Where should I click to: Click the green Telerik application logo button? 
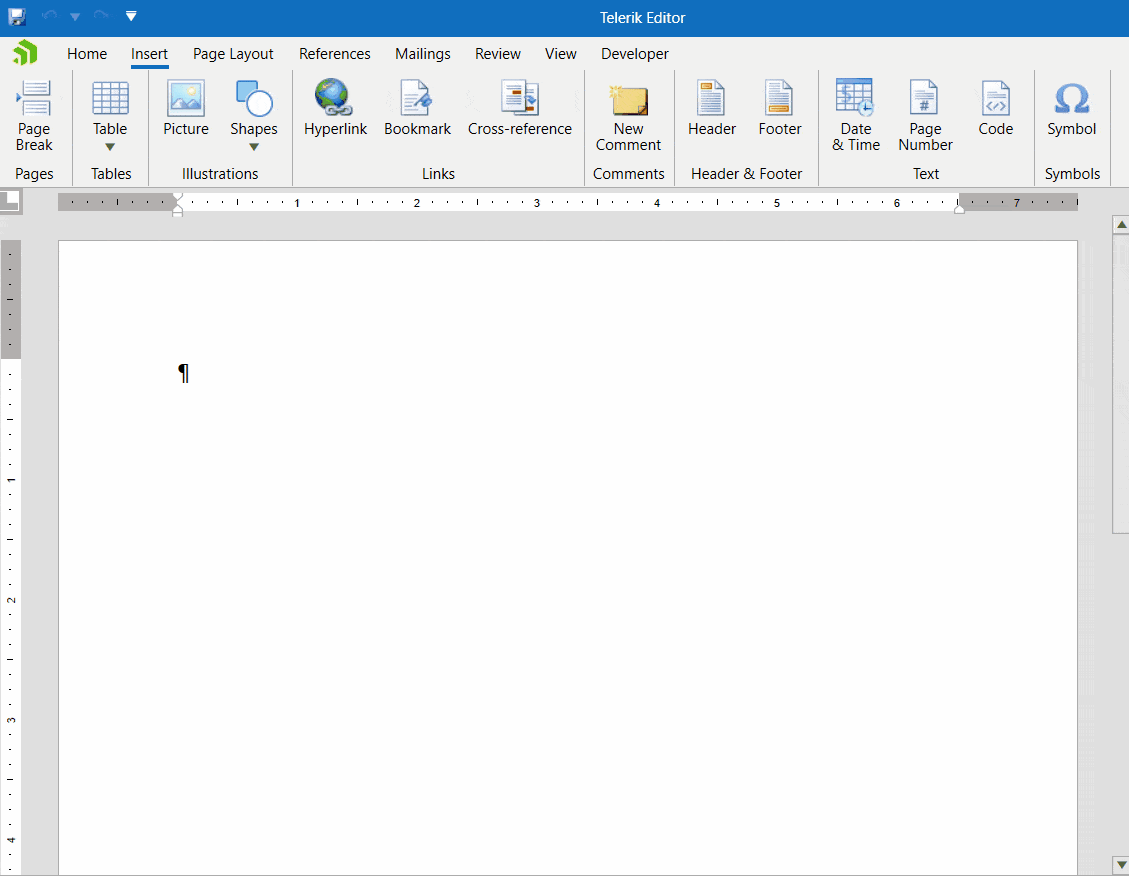pos(25,53)
